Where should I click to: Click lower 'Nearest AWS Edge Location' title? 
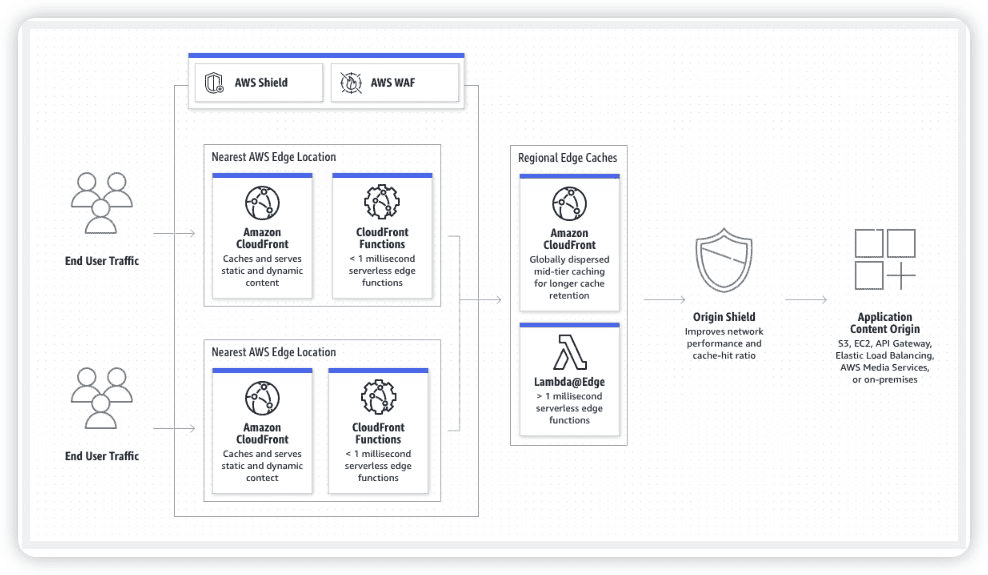(x=273, y=352)
